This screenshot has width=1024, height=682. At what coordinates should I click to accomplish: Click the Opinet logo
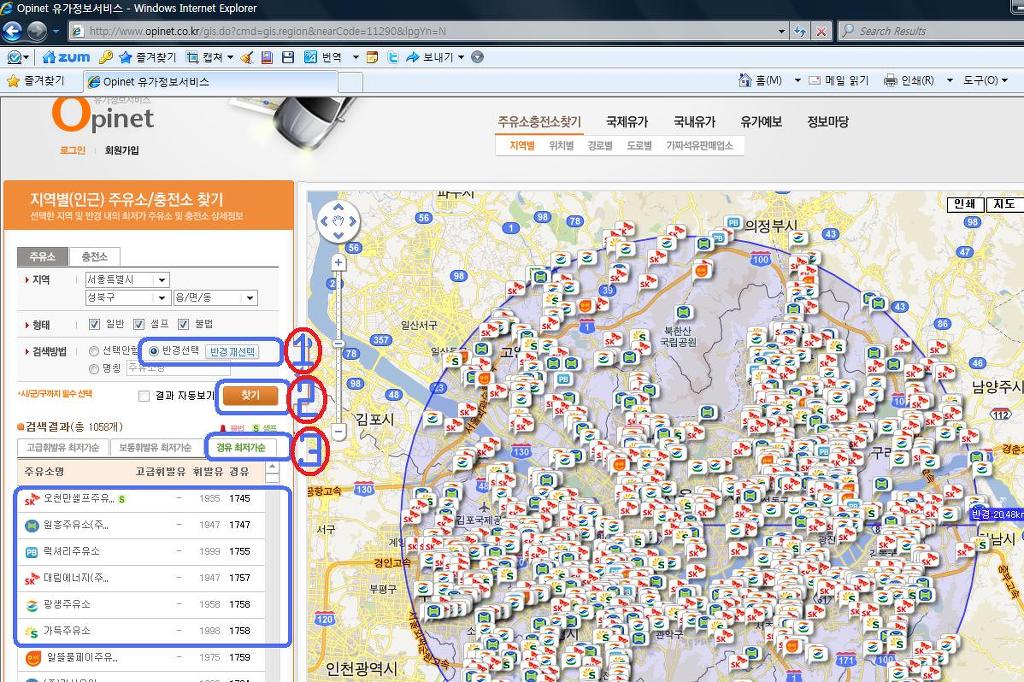click(x=103, y=115)
